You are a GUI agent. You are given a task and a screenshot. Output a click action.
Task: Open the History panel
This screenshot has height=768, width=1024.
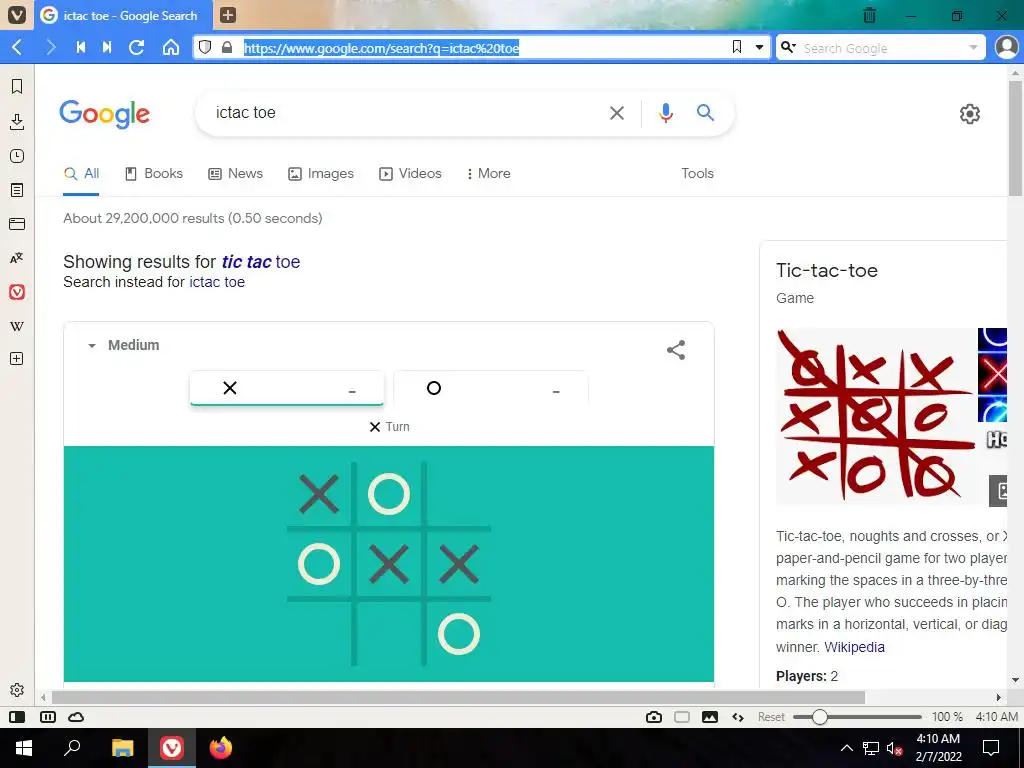click(x=17, y=156)
